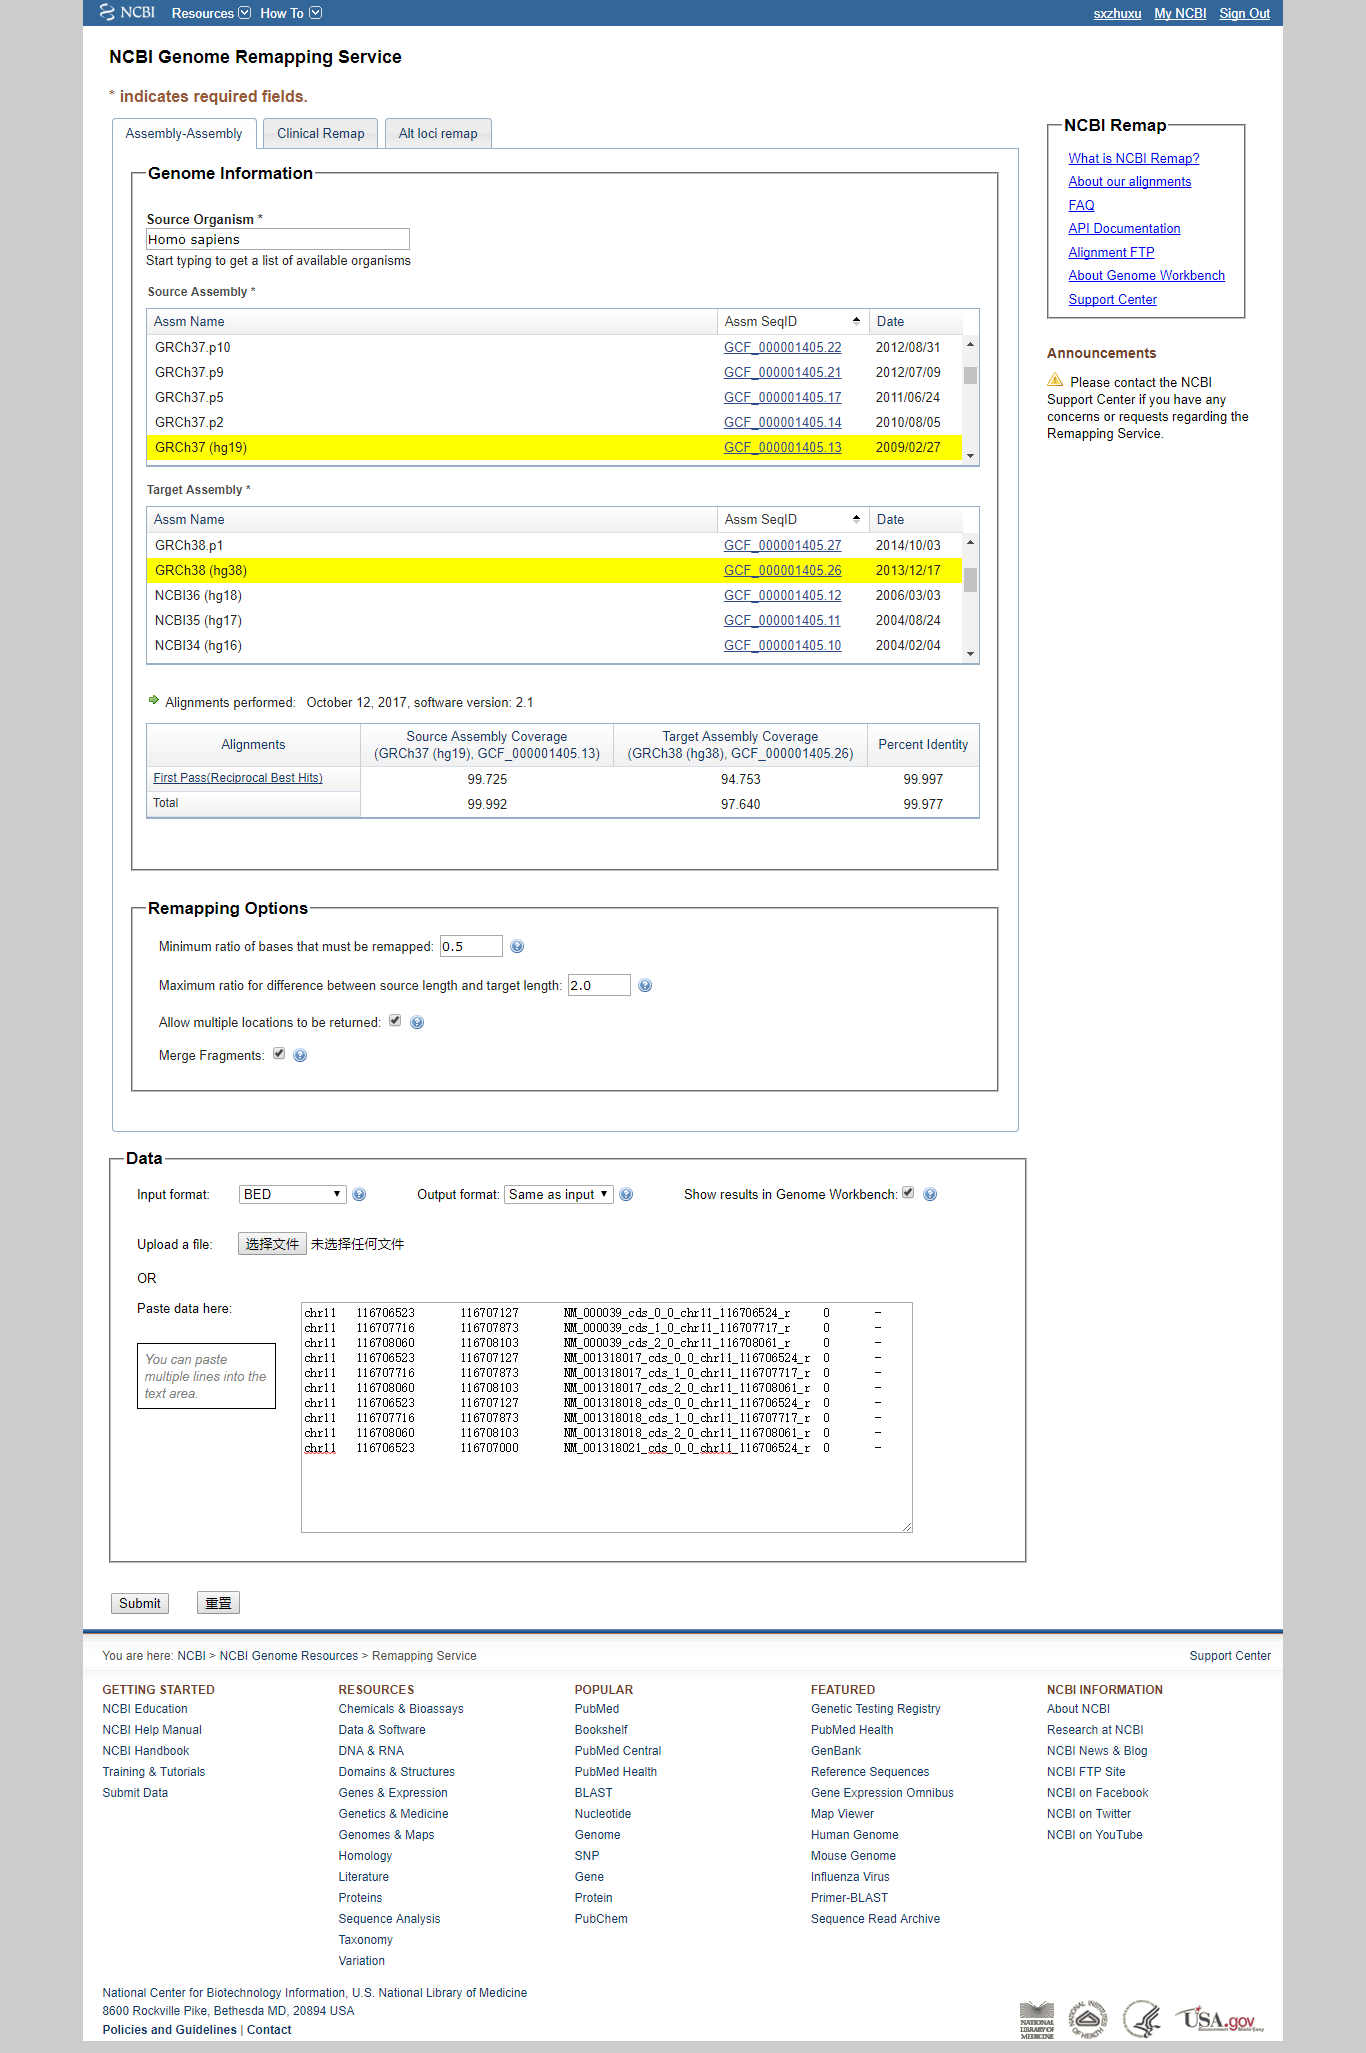
Task: Sort Source Assembly by Date column header
Action: tap(915, 321)
